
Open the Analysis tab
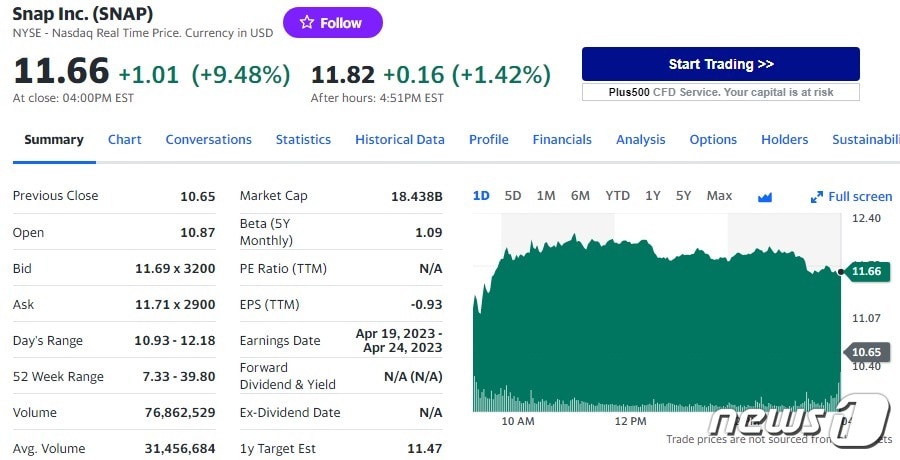tap(640, 140)
